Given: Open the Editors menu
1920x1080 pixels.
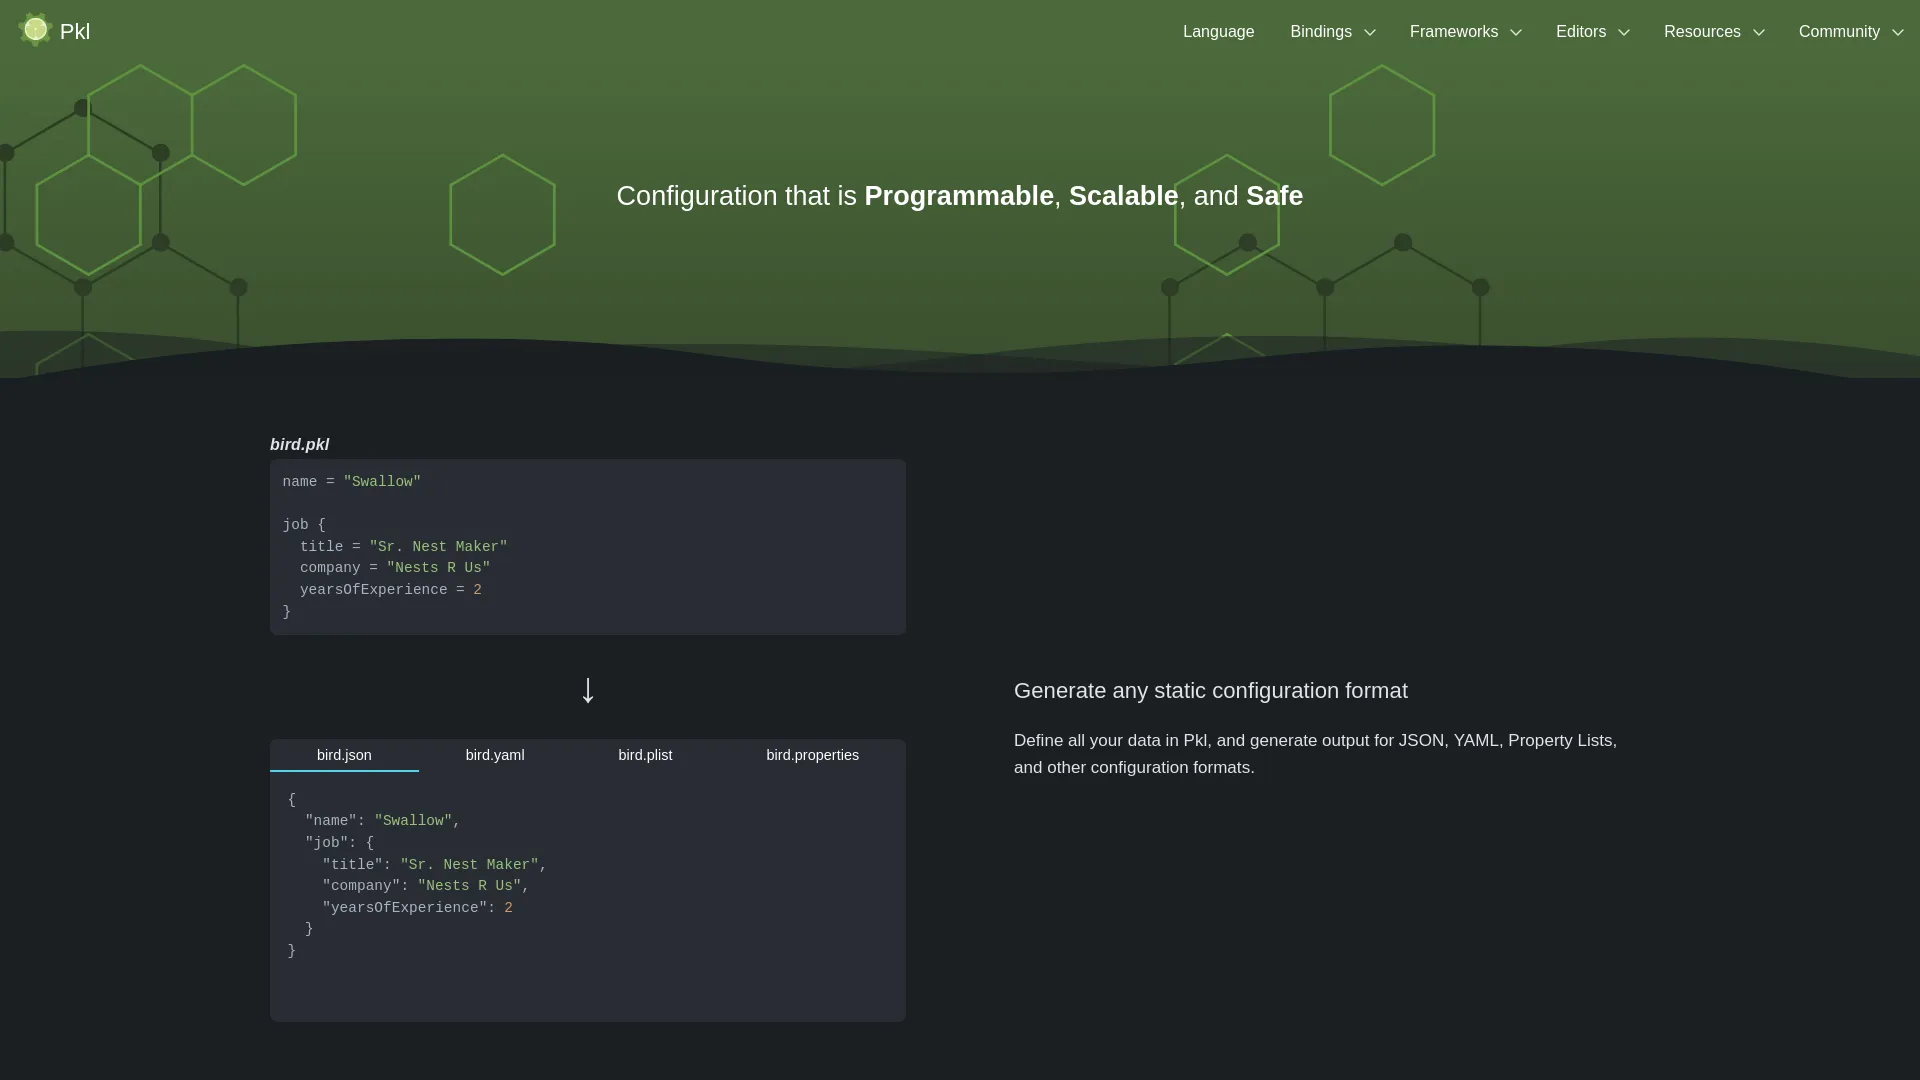Looking at the screenshot, I should coord(1581,32).
